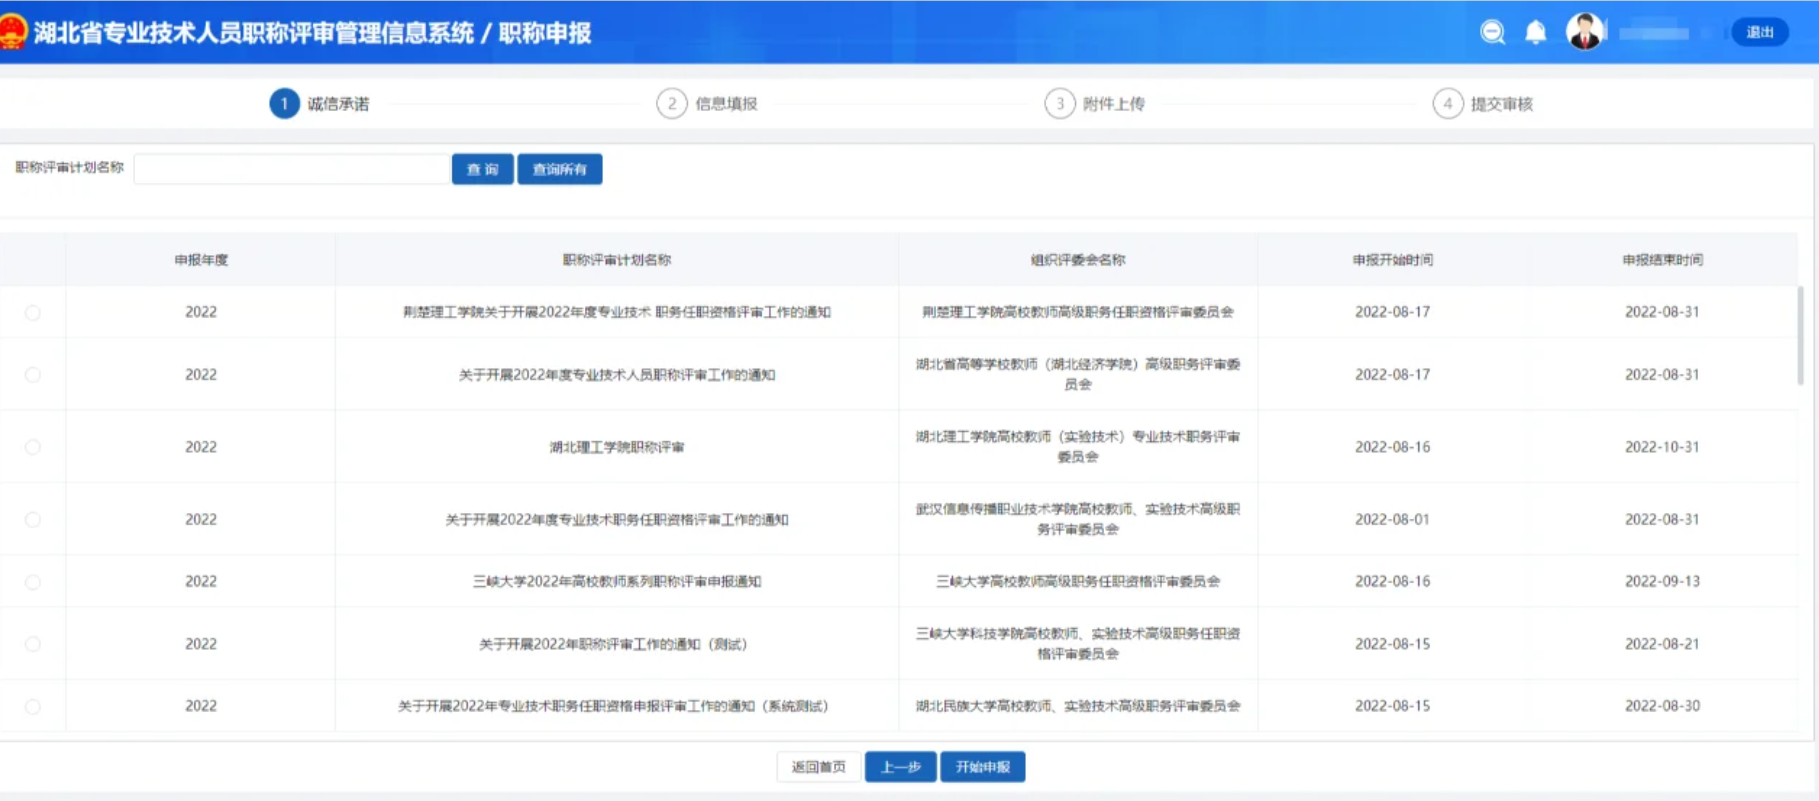Click 三峡大学高校教师高级职务任职资格评审委员会
1819x801 pixels.
pyautogui.click(x=1078, y=581)
